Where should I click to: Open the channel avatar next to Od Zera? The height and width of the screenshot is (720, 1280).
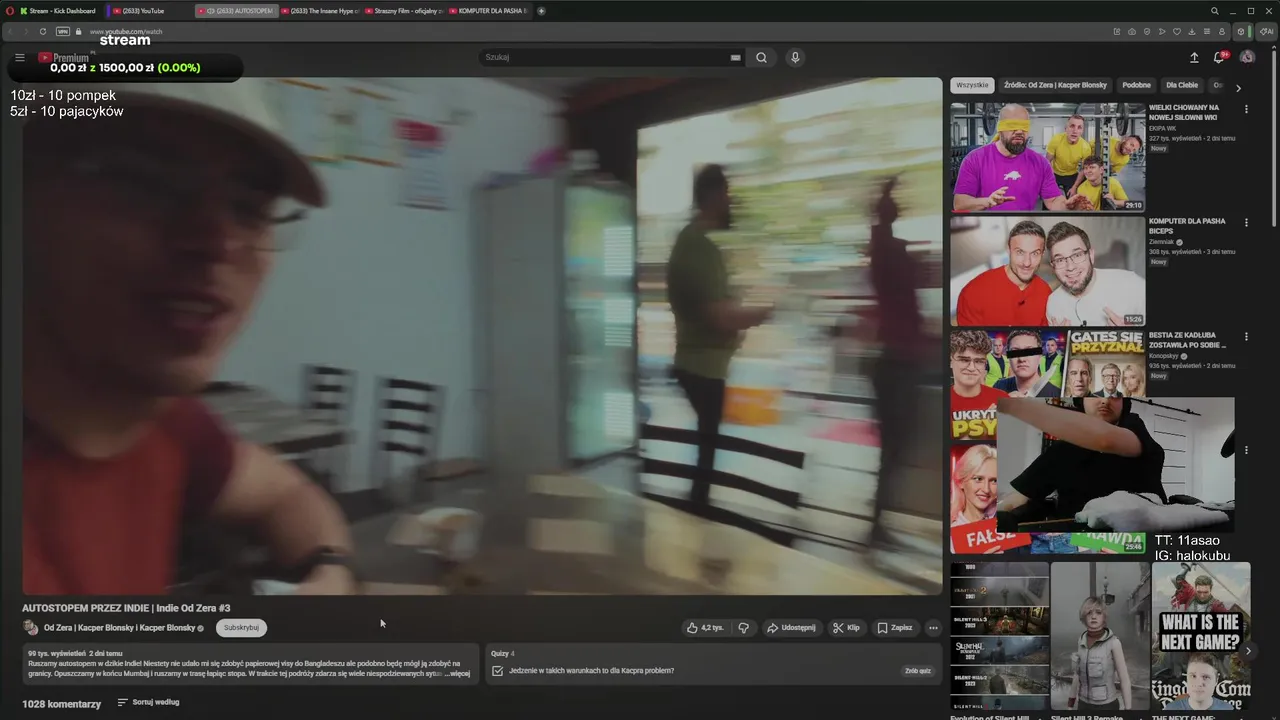click(x=31, y=628)
